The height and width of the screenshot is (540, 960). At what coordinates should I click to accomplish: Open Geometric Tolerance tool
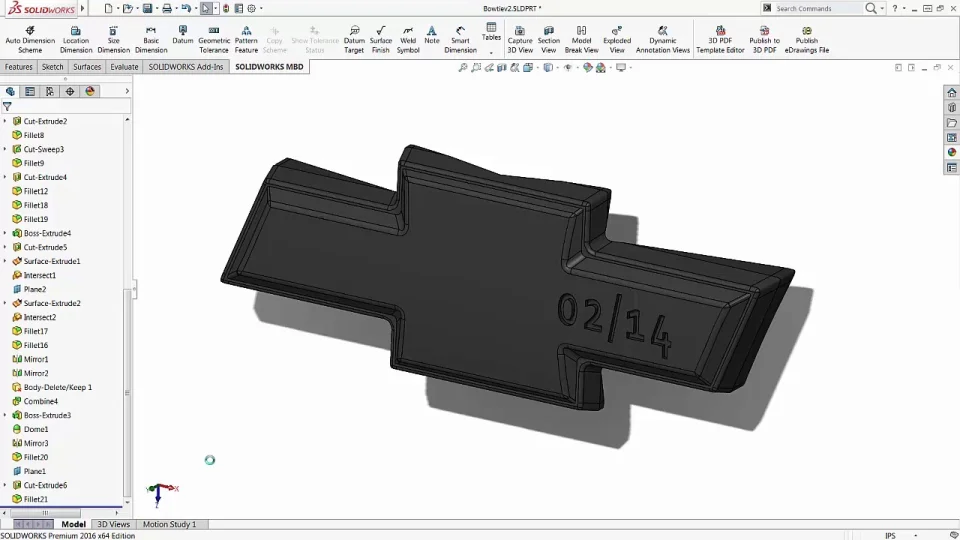click(x=214, y=40)
